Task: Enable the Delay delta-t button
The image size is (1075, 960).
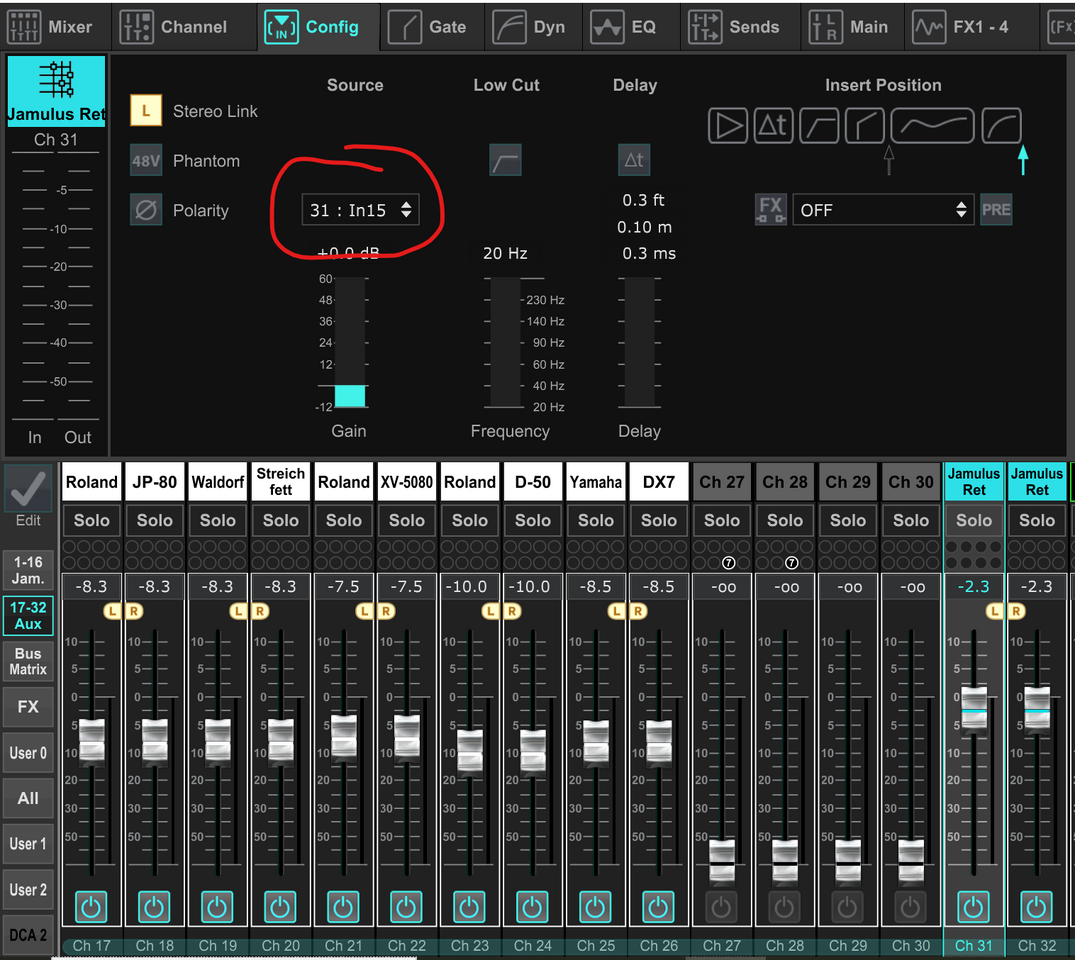Action: click(x=634, y=160)
